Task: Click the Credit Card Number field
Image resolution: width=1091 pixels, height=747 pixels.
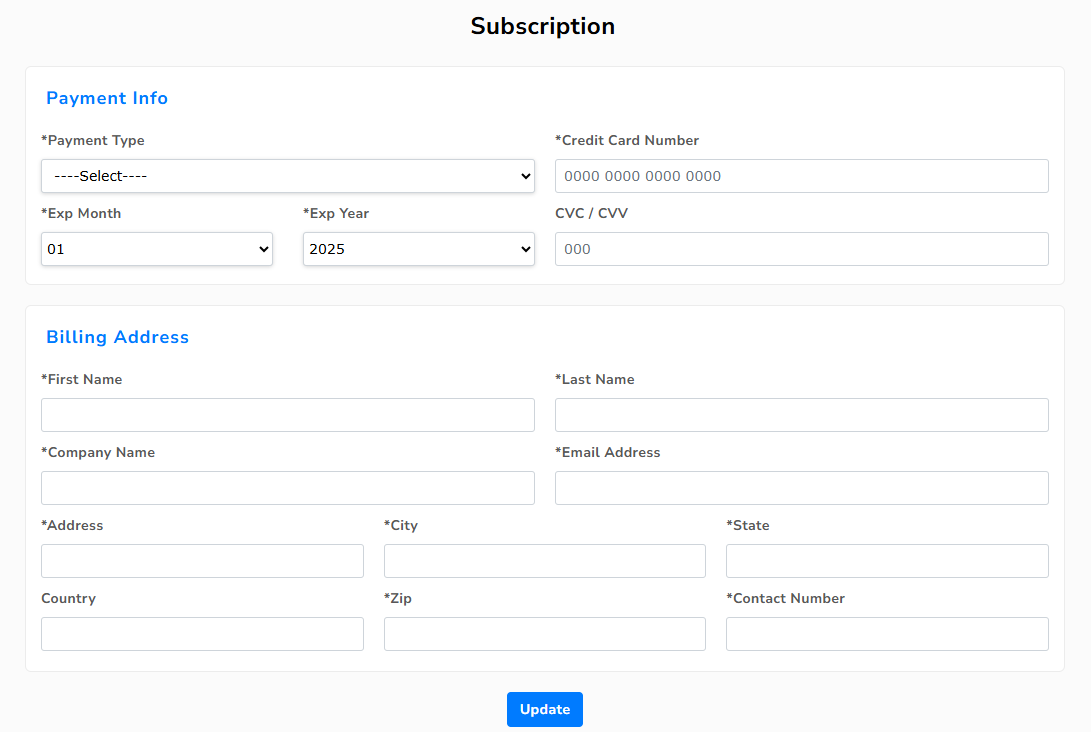Action: click(x=801, y=176)
